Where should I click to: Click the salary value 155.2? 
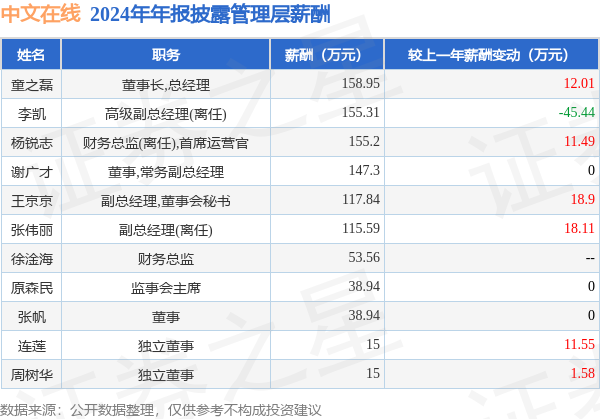[364, 141]
